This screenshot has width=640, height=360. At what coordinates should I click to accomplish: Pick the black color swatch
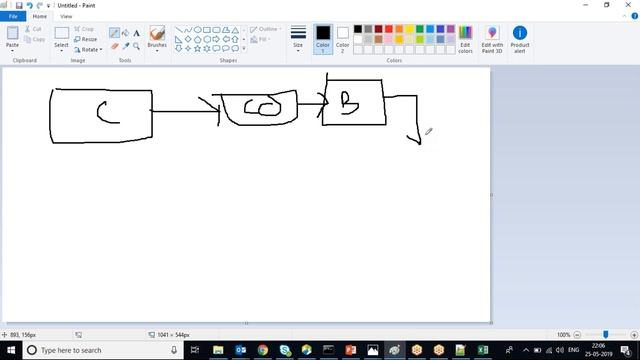358,29
